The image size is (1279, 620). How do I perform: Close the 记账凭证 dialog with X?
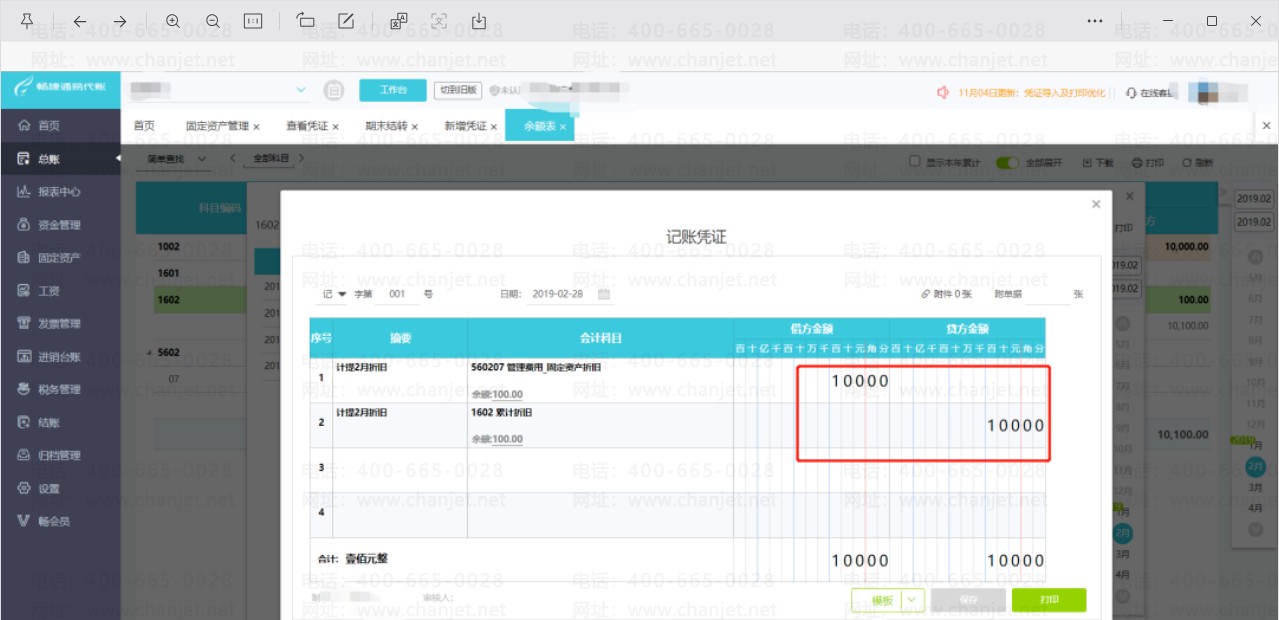pos(1096,204)
